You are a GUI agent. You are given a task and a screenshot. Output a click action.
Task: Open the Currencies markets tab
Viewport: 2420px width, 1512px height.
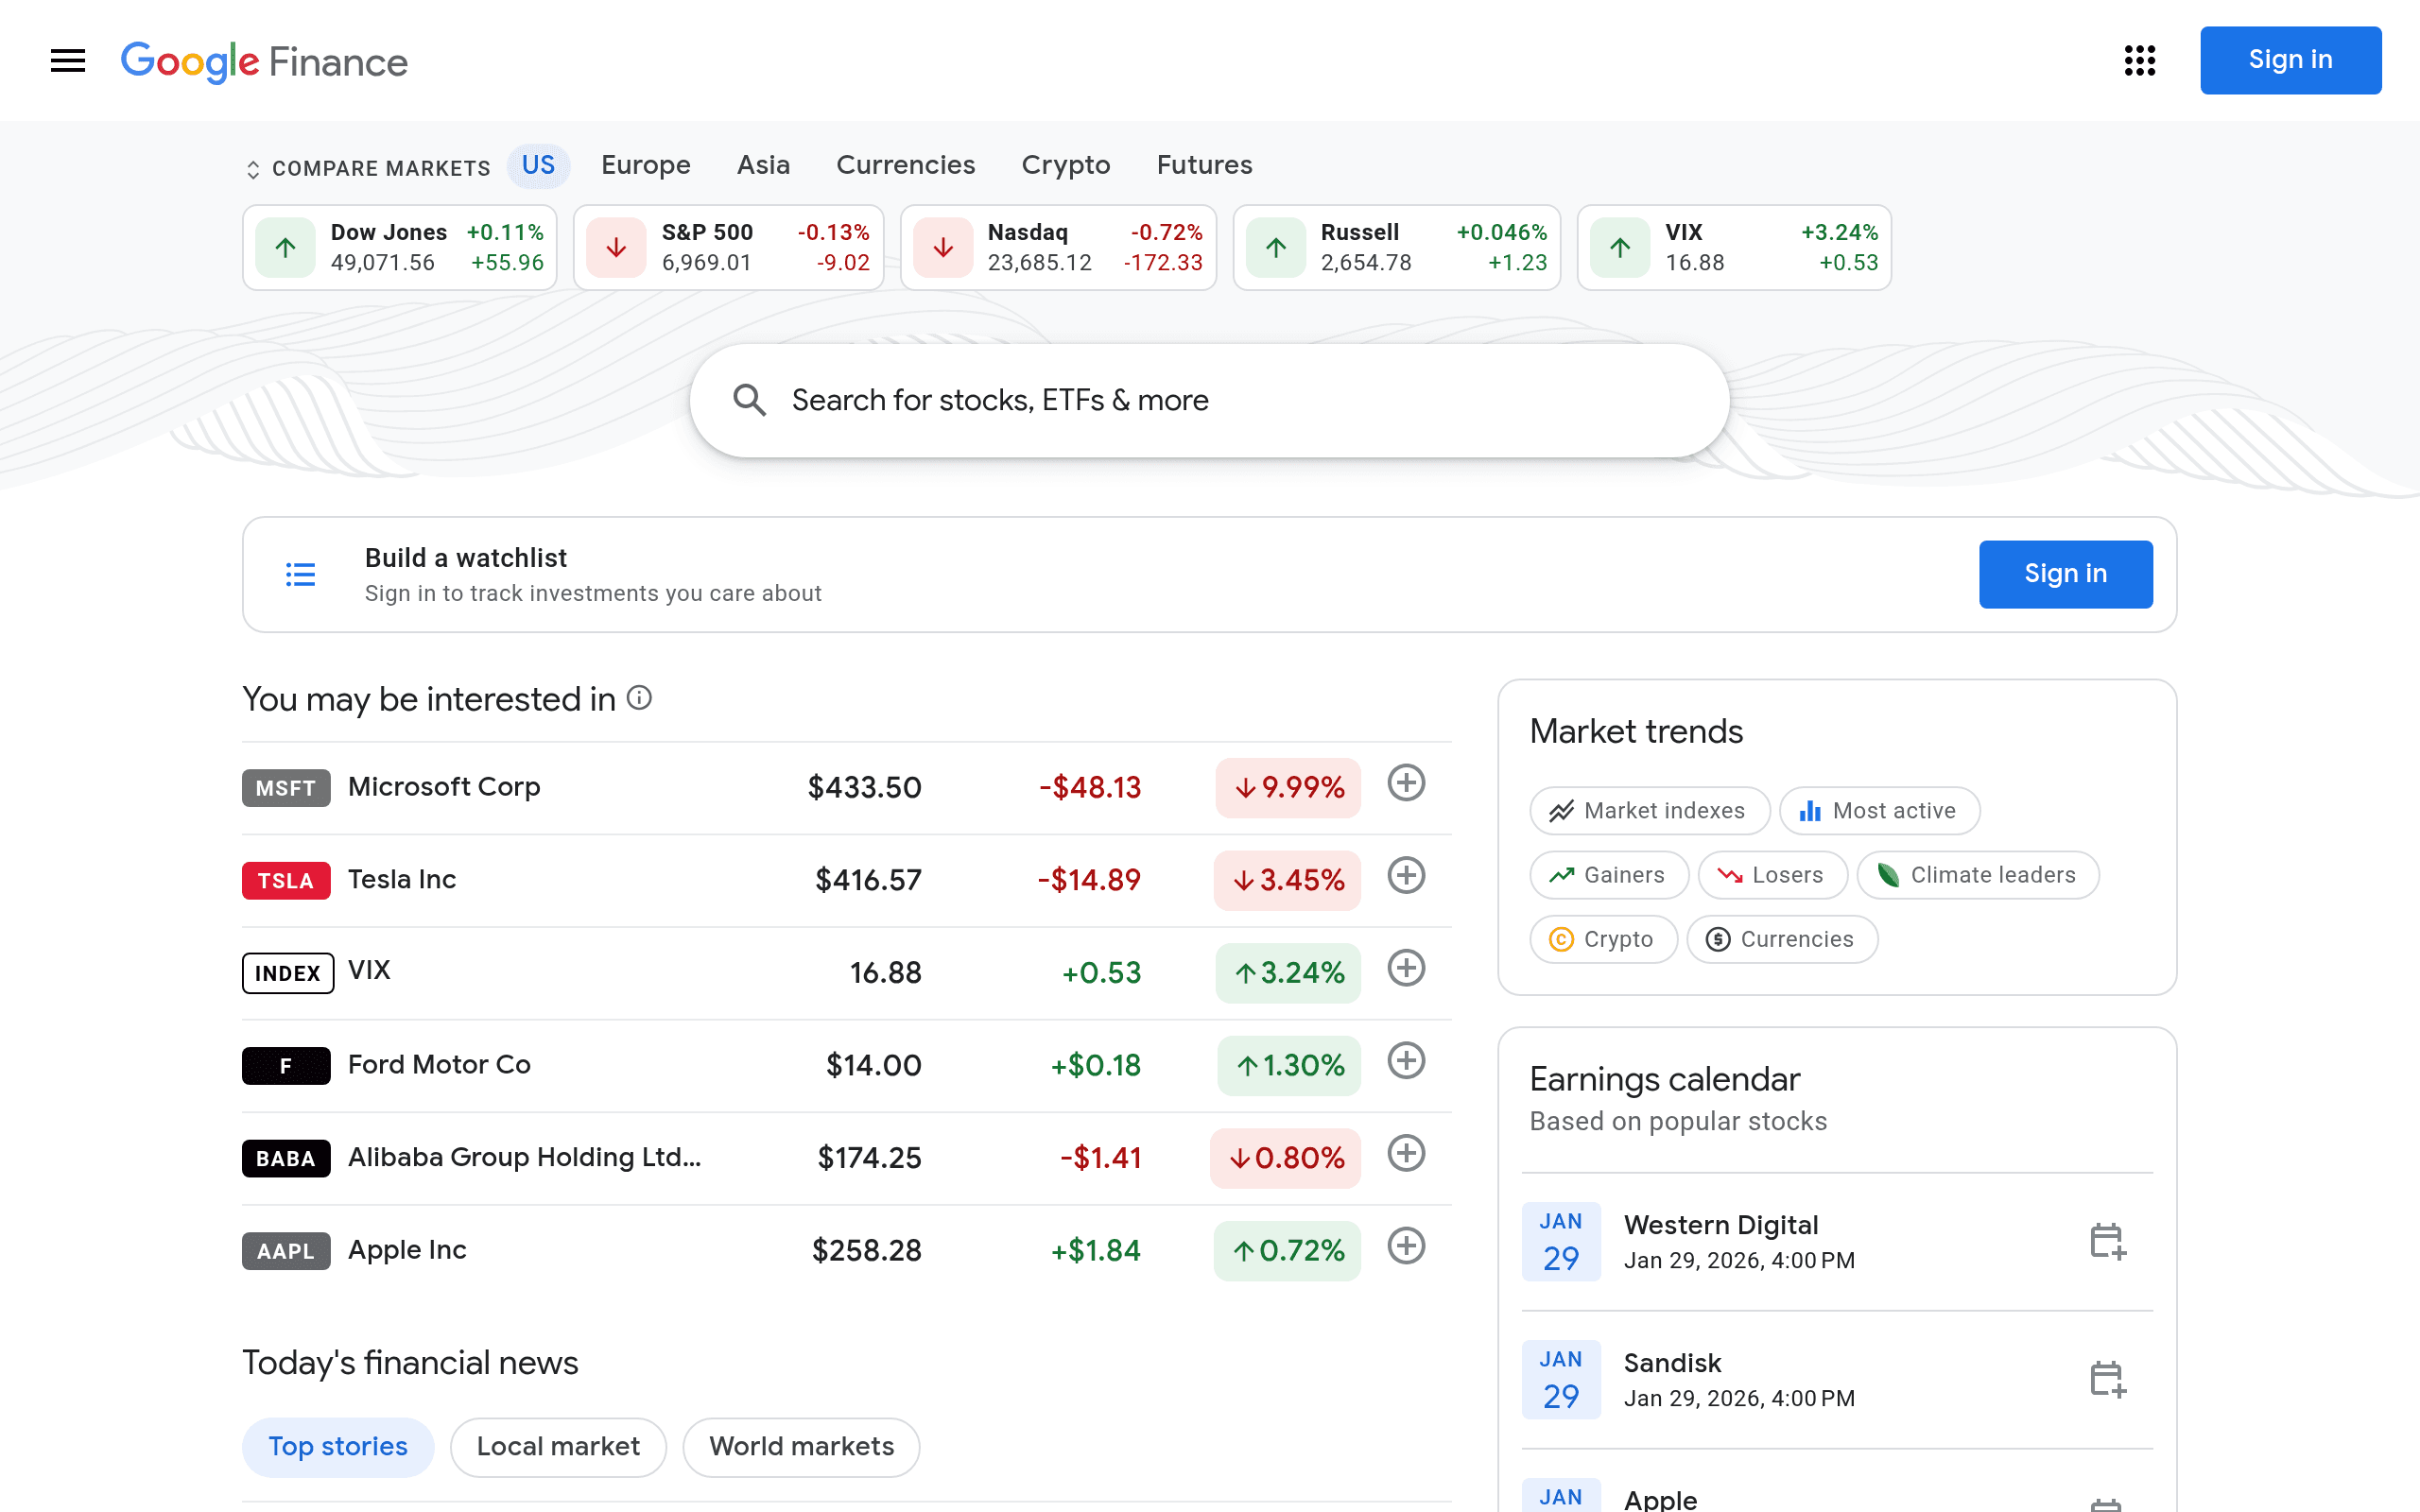[905, 165]
